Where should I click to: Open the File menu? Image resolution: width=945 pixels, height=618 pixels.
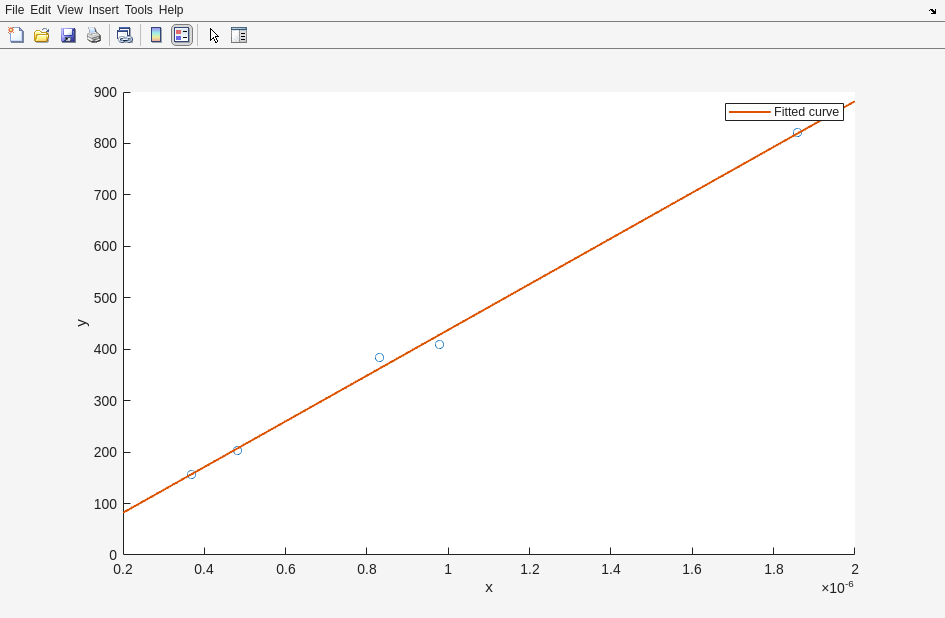pos(14,10)
